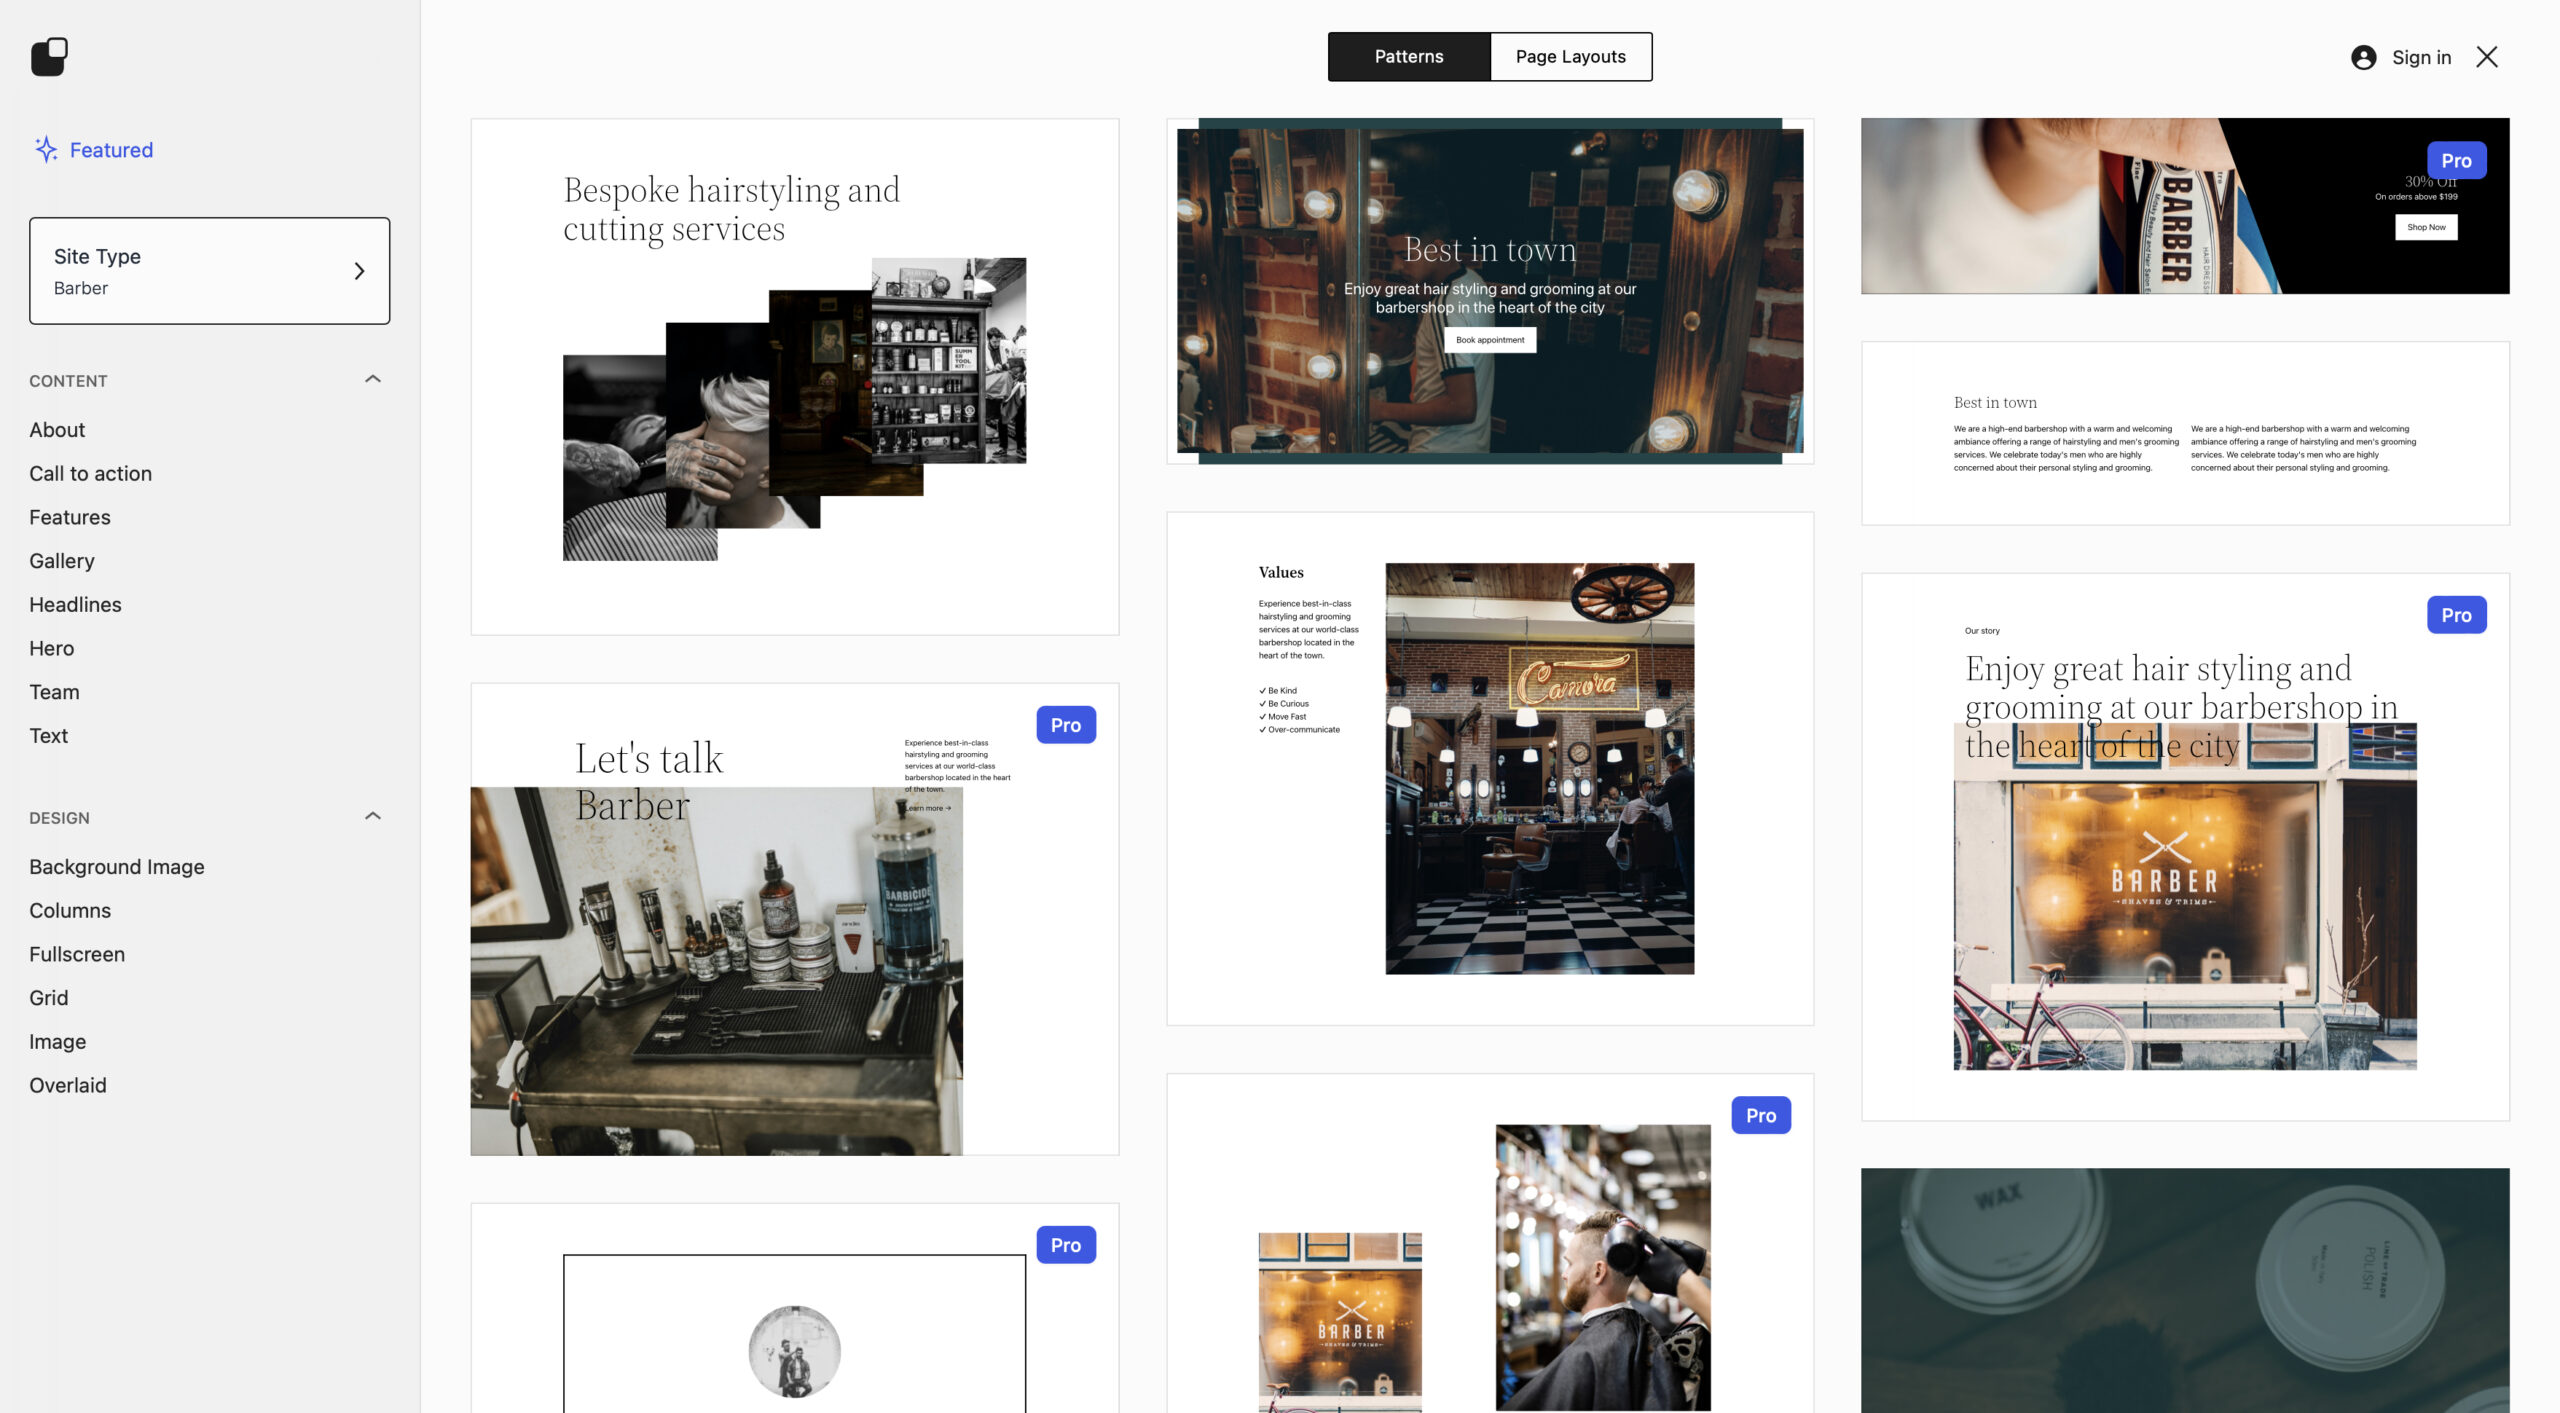The height and width of the screenshot is (1413, 2560).
Task: Select the Image design filter
Action: (x=57, y=1042)
